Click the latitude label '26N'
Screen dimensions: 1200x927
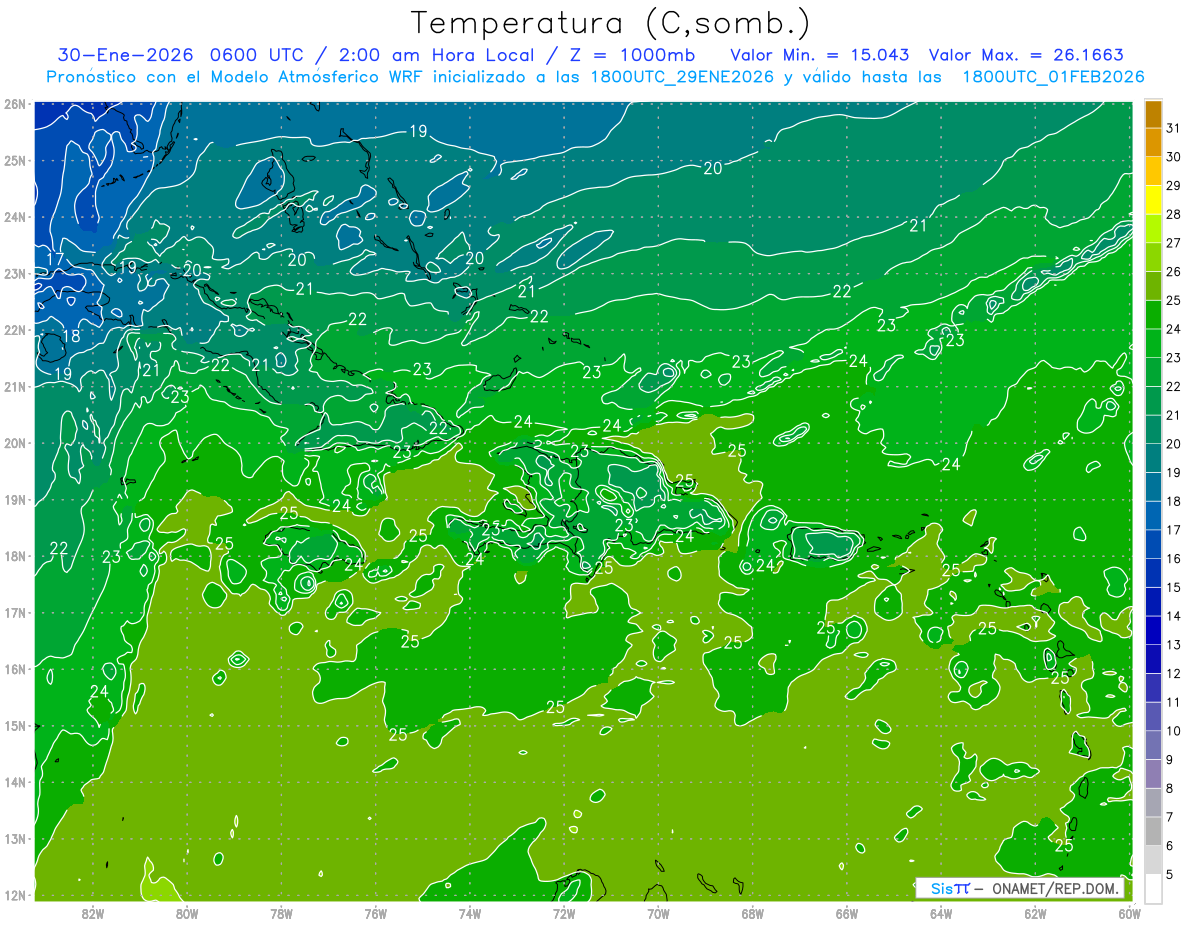(14, 104)
